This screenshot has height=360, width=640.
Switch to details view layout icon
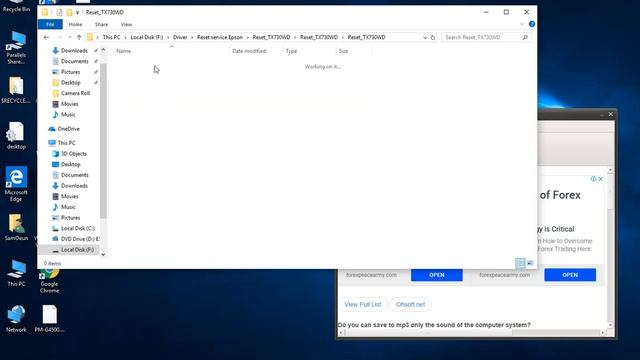tap(520, 263)
